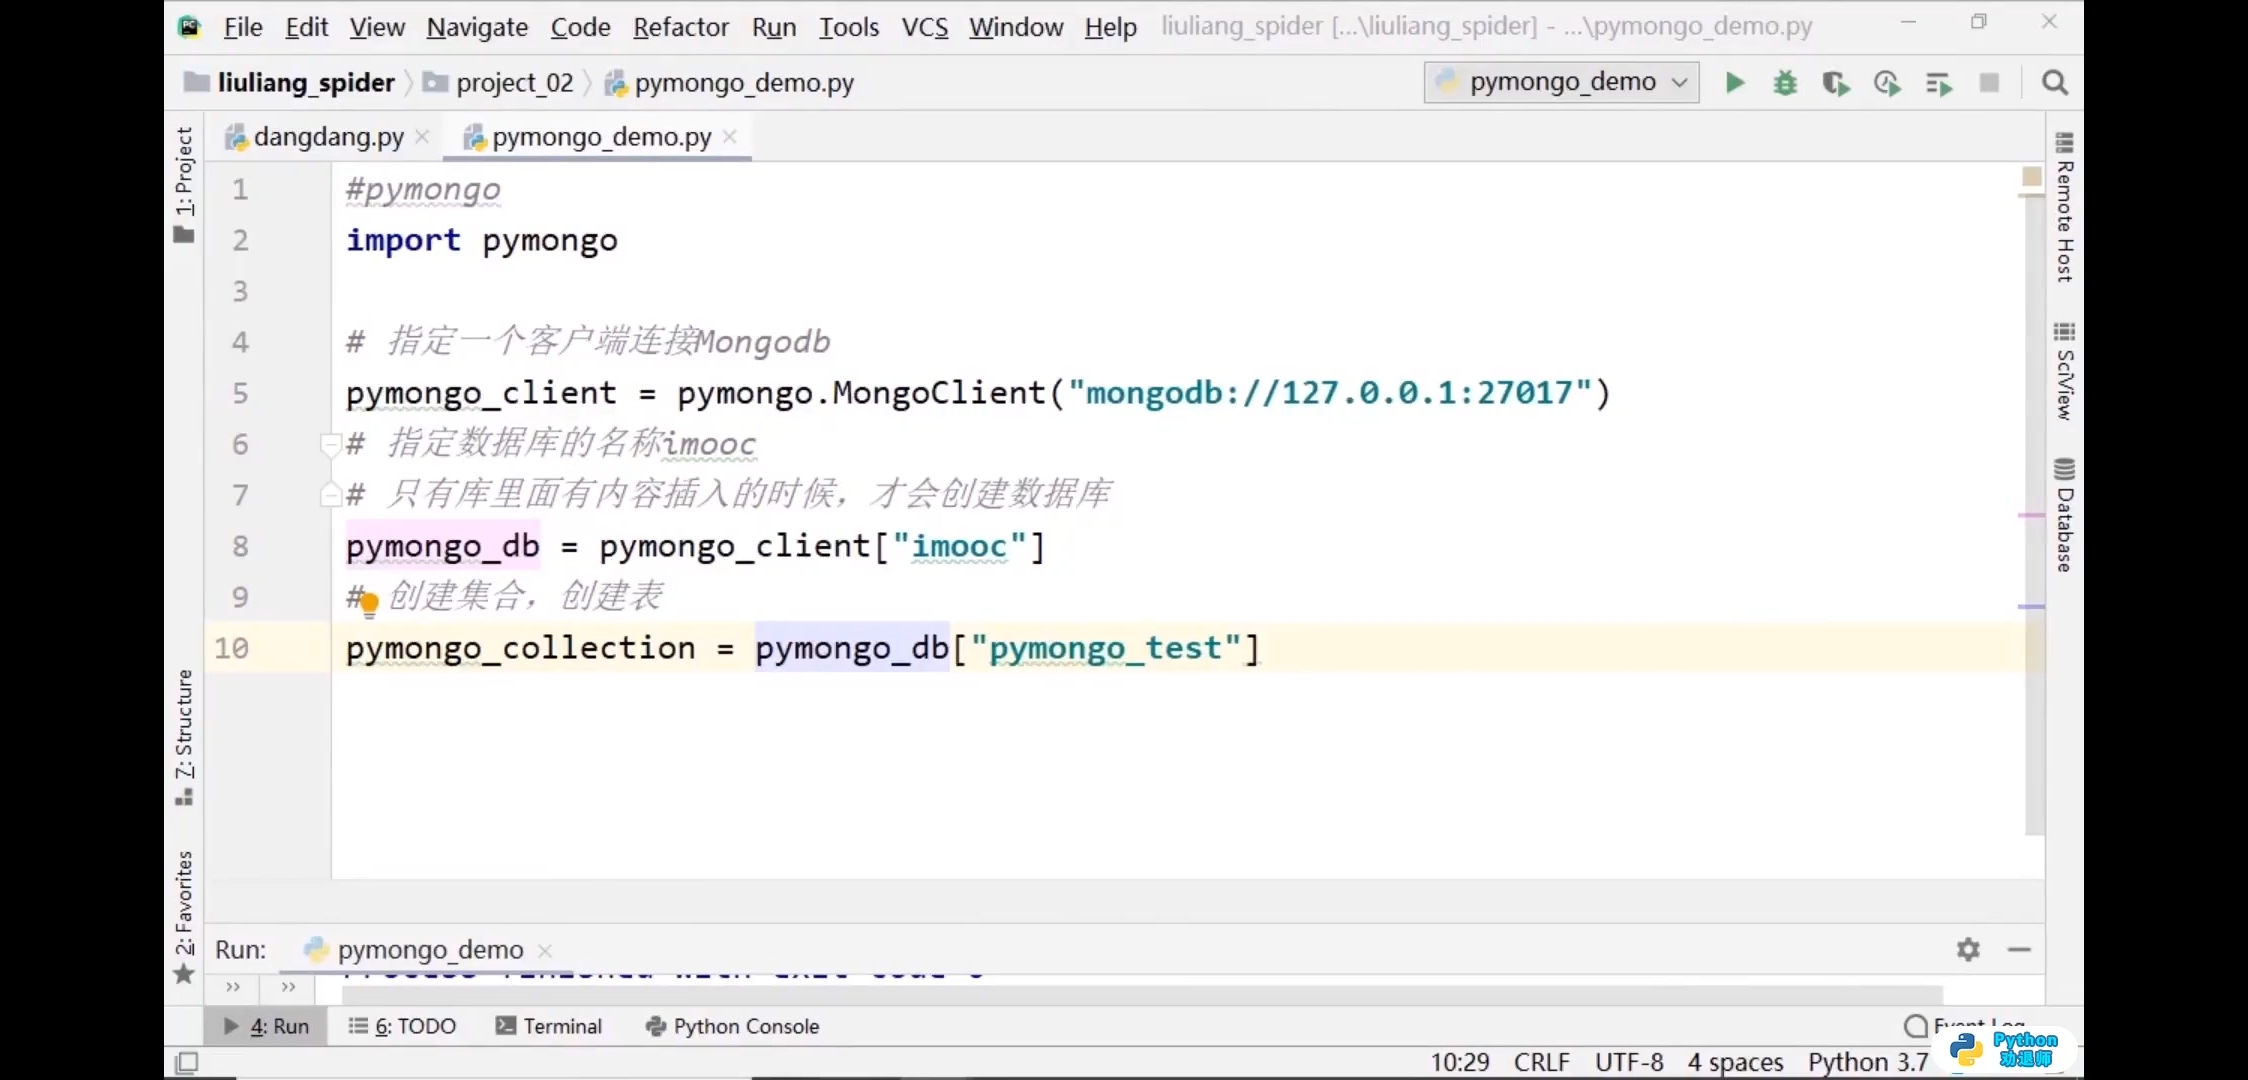Viewport: 2248px width, 1080px height.
Task: Switch to the dangdang.py editor tab
Action: point(328,137)
